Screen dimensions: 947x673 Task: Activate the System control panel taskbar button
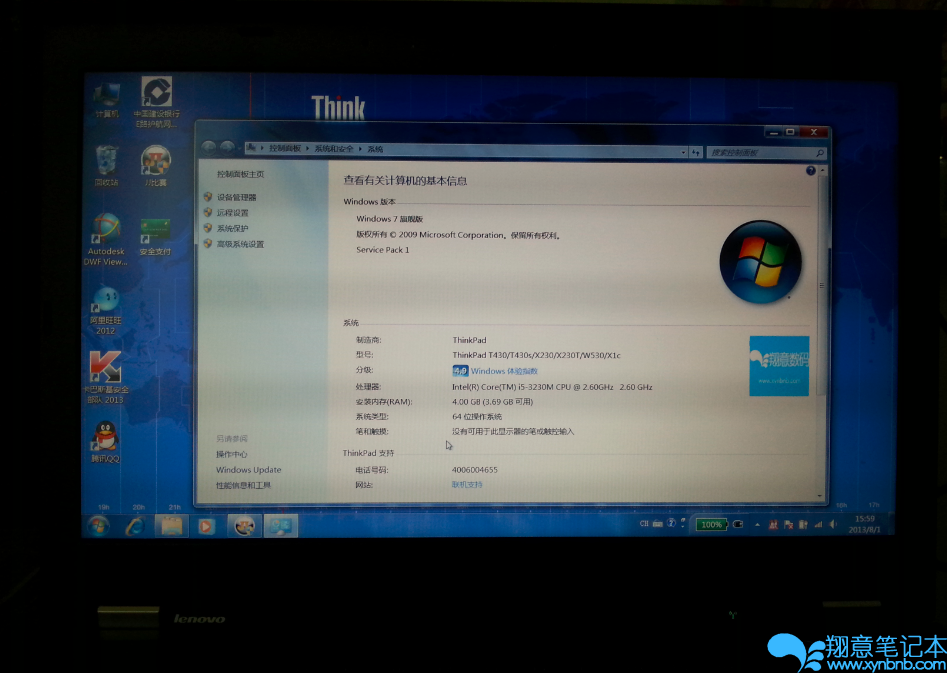click(281, 526)
